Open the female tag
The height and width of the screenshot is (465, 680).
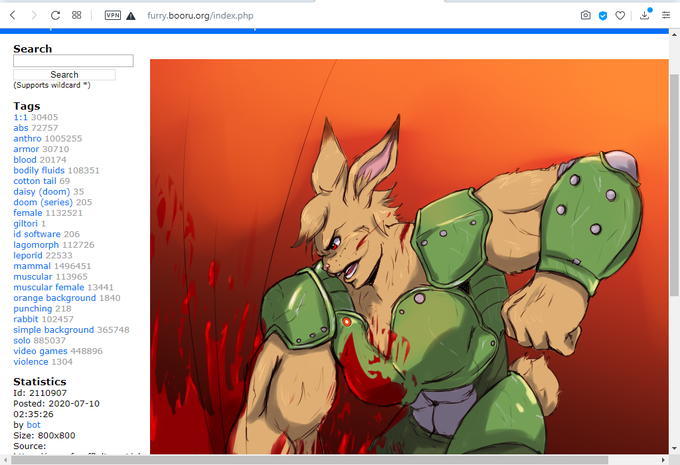pyautogui.click(x=28, y=213)
